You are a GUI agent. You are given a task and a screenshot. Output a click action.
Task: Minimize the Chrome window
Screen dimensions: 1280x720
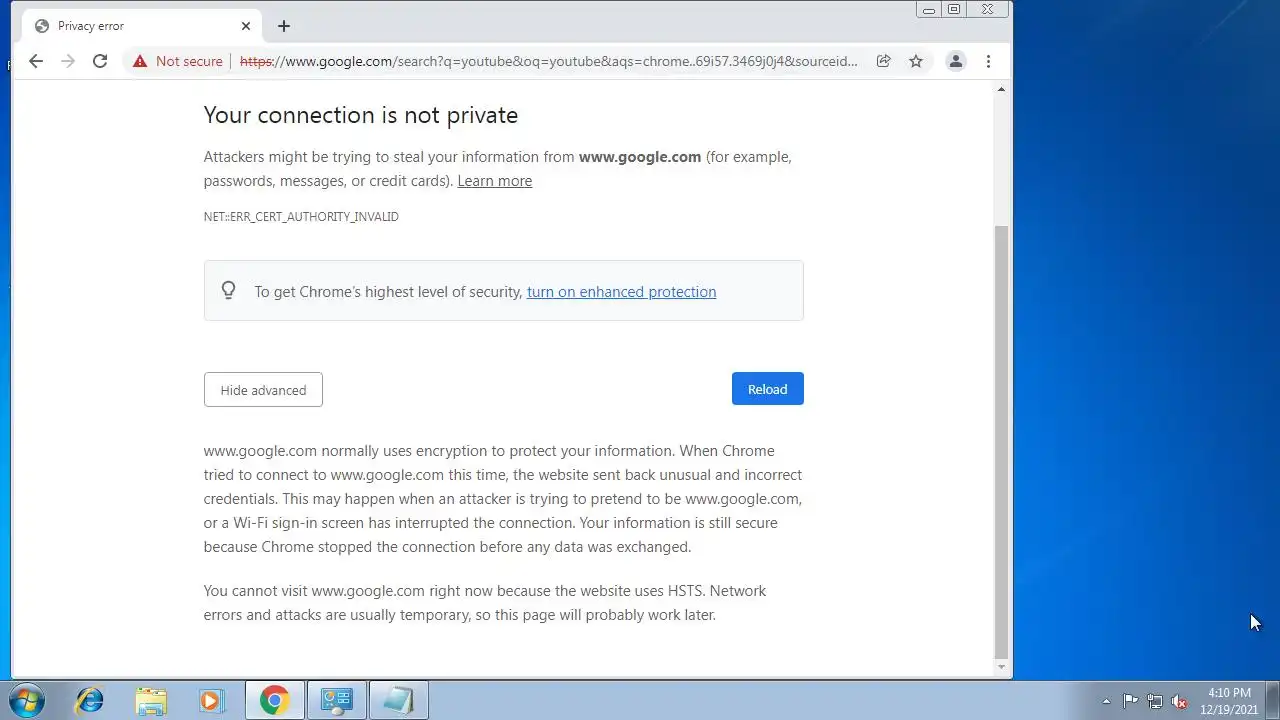coord(929,9)
